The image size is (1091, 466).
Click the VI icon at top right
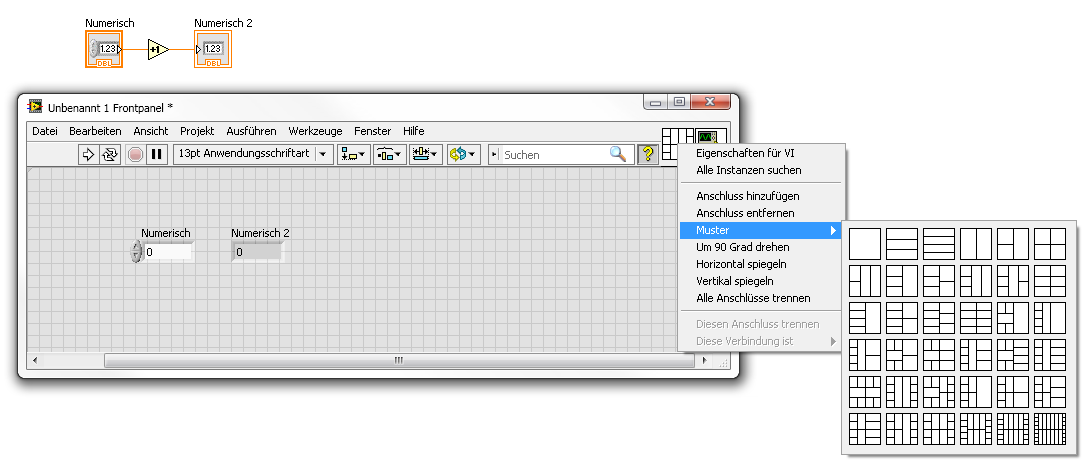[x=711, y=136]
